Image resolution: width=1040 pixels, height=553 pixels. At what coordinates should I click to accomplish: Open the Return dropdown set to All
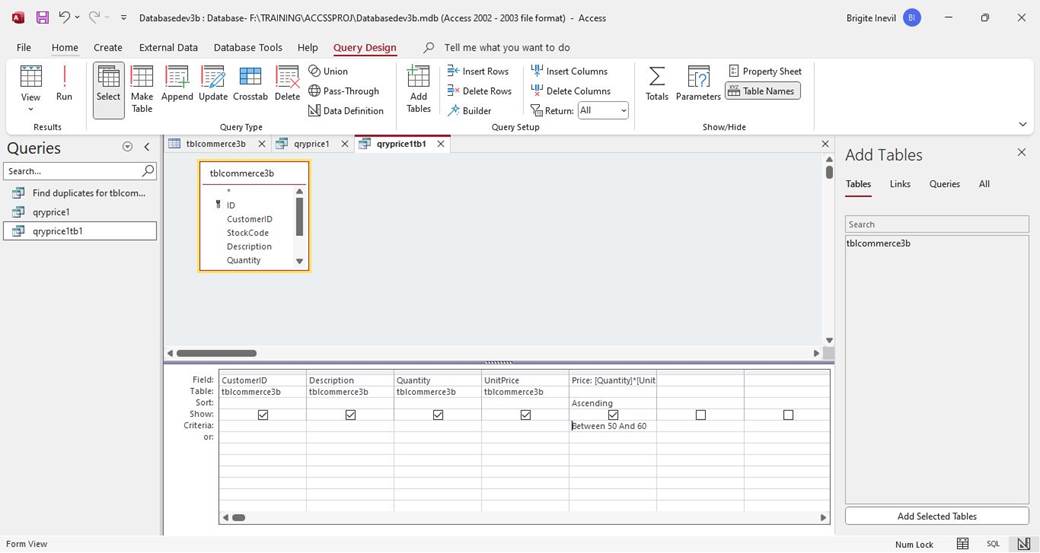[x=603, y=111]
